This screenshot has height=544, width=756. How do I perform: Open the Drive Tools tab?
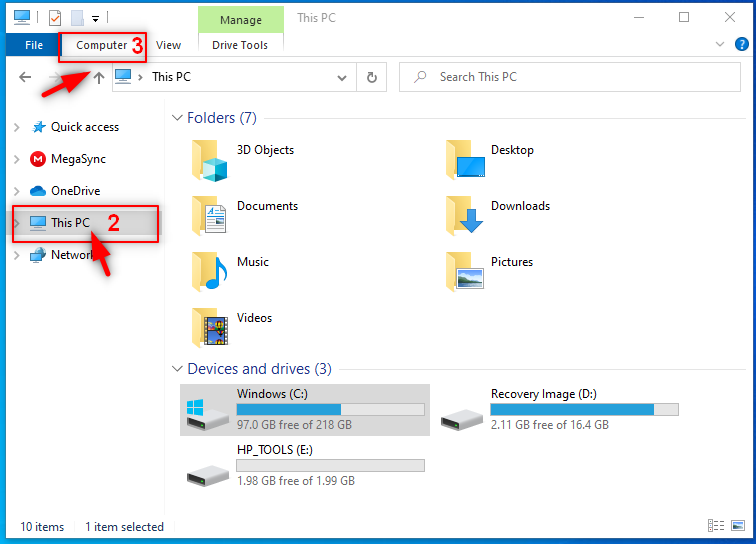click(x=240, y=45)
